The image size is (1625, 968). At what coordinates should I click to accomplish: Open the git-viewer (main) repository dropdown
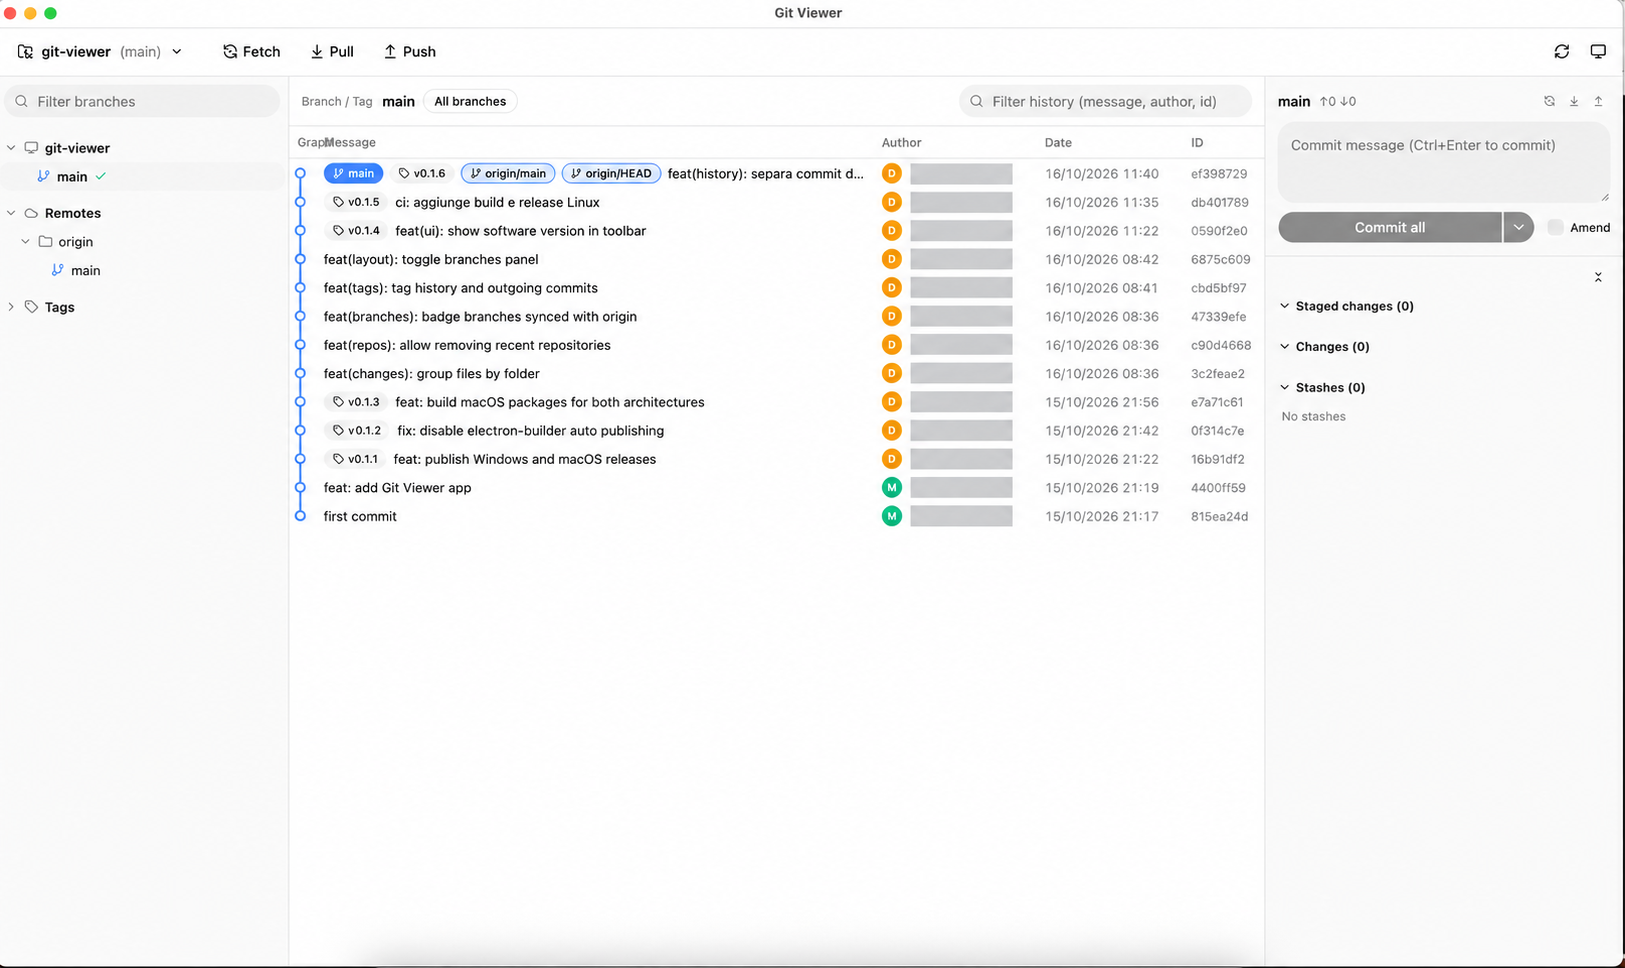[100, 51]
